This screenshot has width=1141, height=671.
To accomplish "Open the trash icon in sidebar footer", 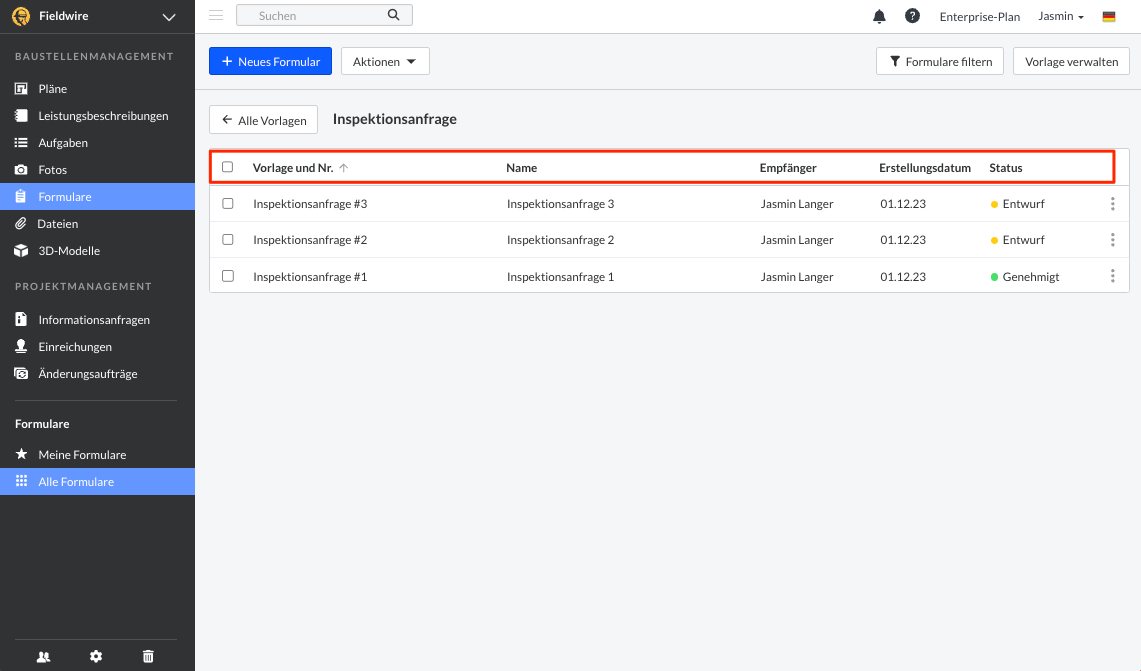I will pos(148,656).
